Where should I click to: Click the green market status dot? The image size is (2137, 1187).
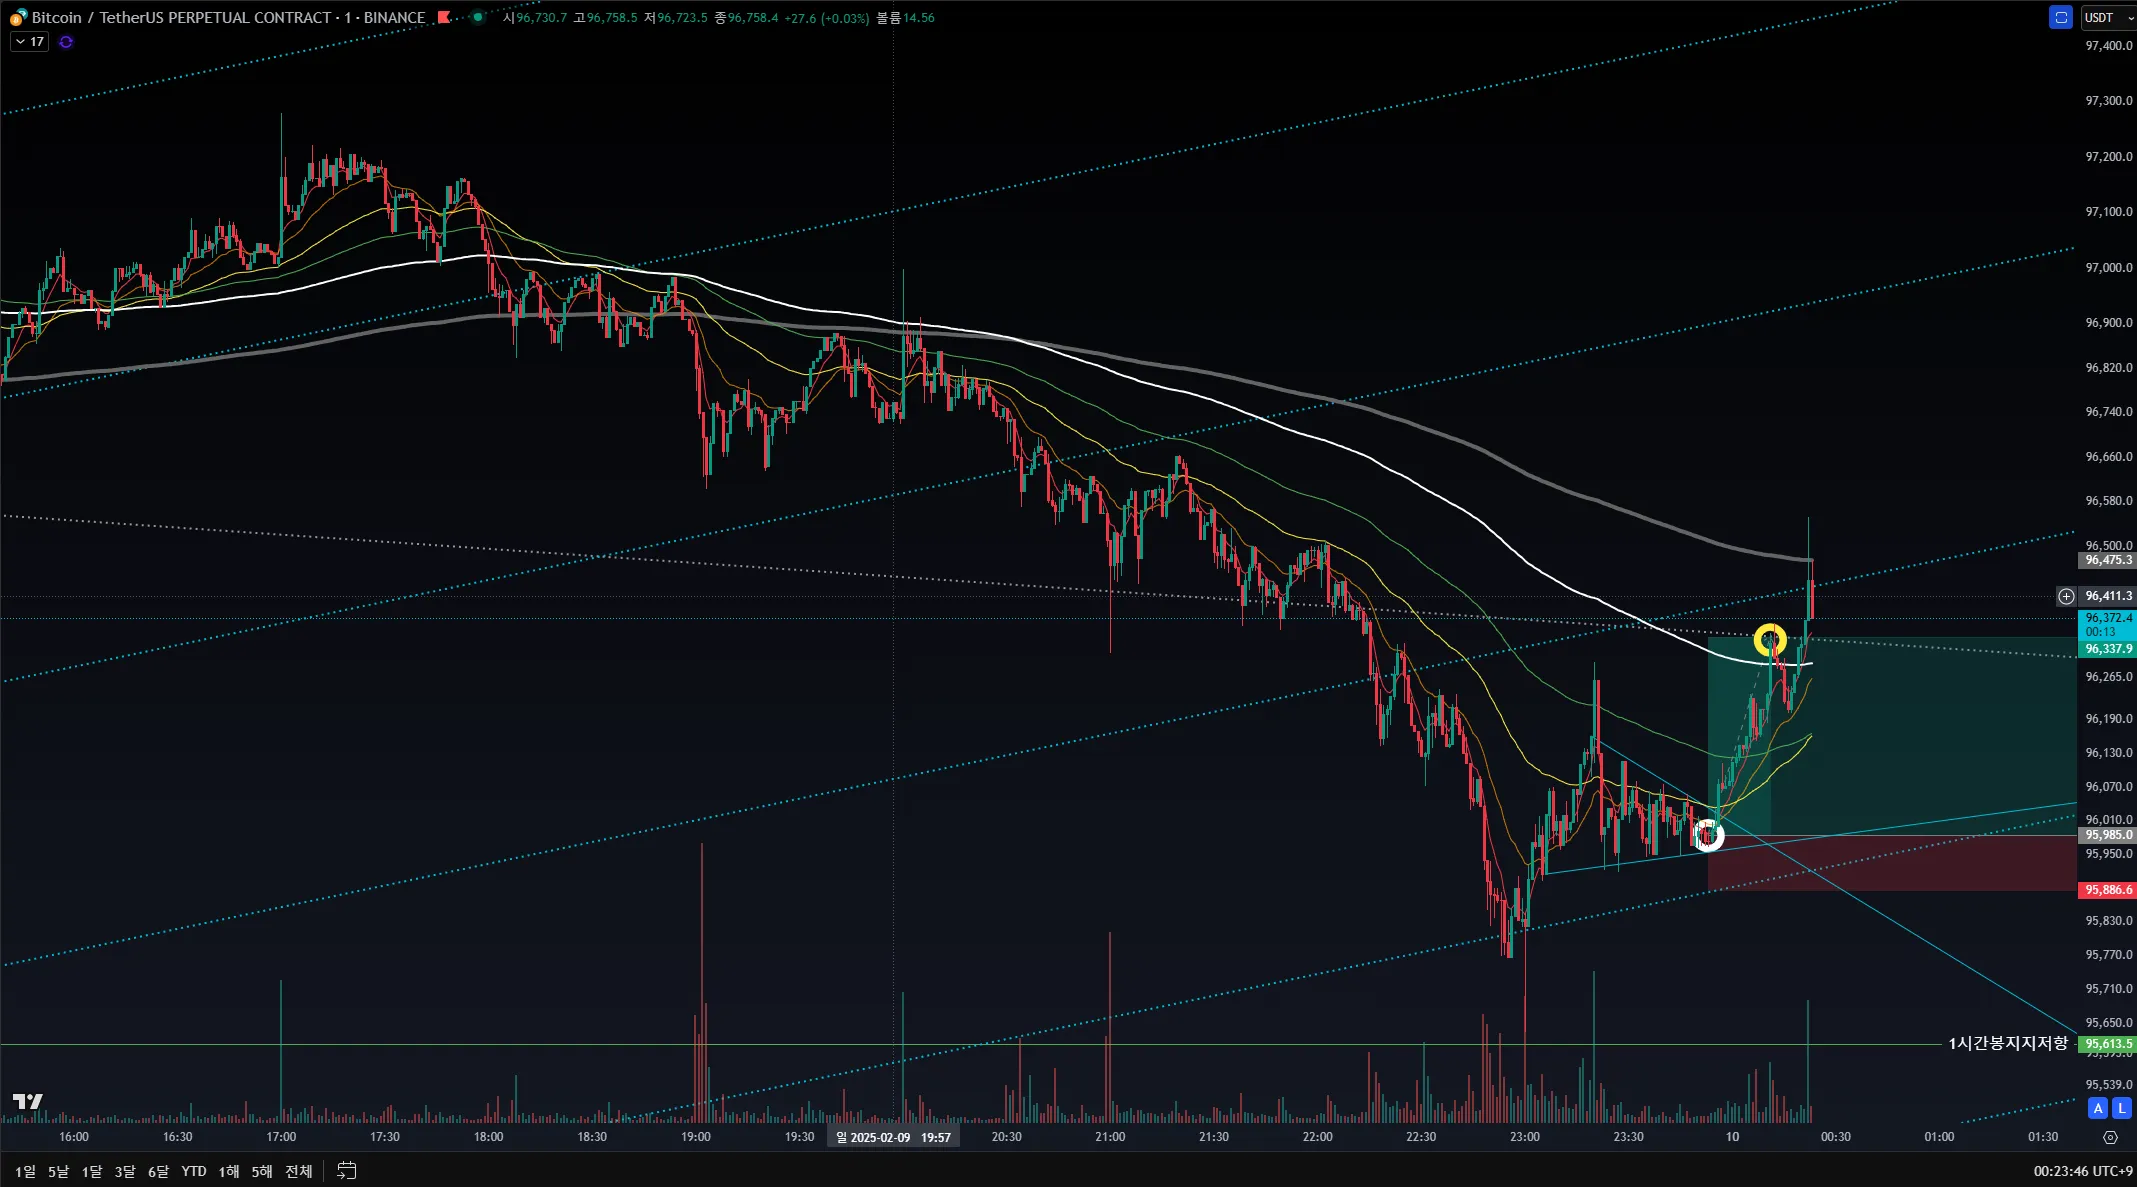tap(478, 17)
